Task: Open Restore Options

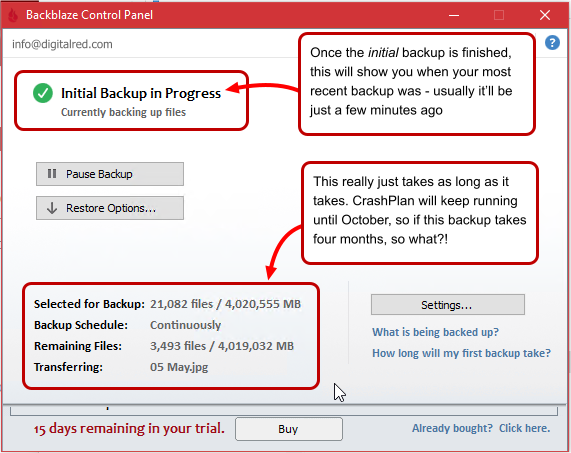Action: pos(110,208)
